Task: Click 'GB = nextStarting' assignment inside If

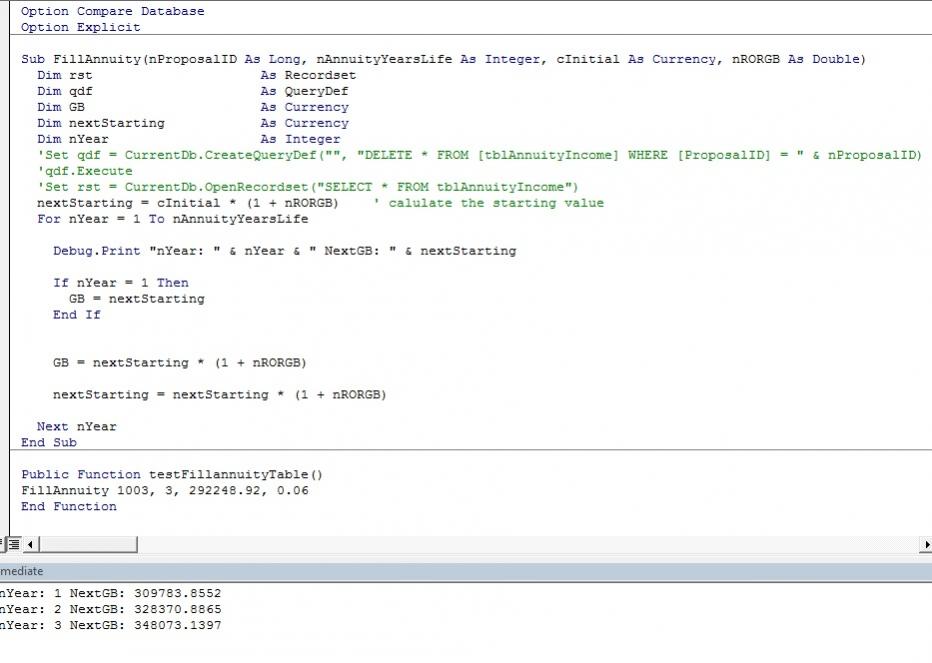Action: tap(137, 299)
